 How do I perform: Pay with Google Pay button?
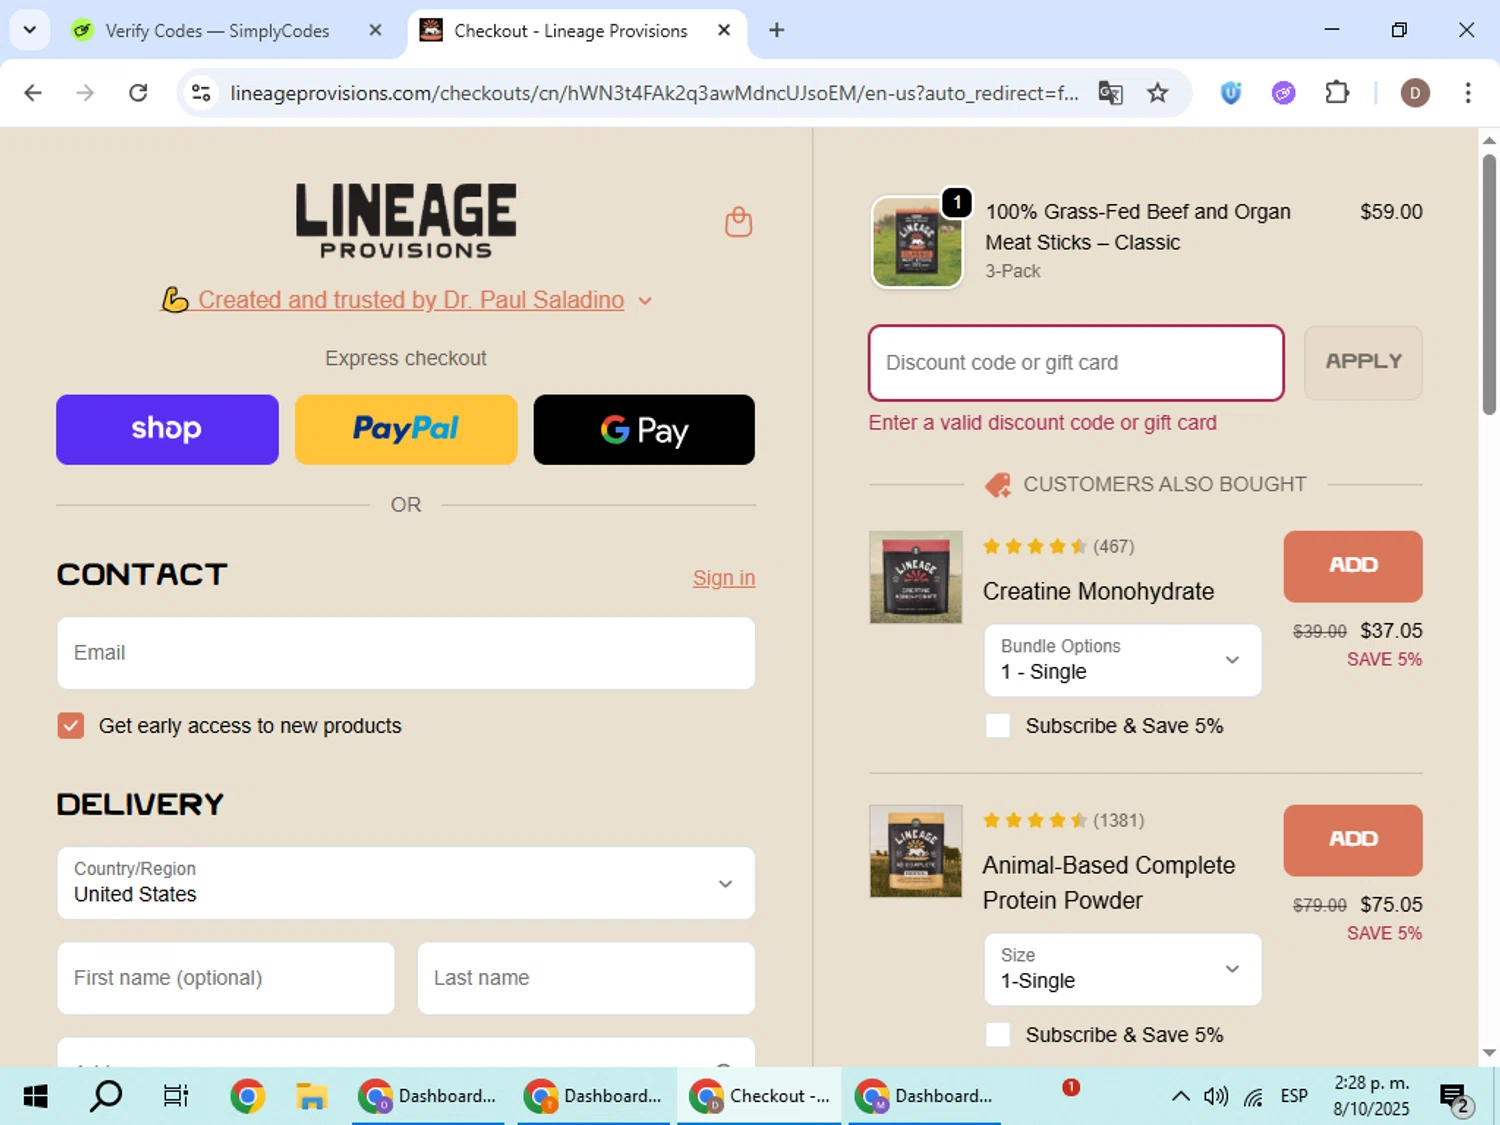point(644,430)
